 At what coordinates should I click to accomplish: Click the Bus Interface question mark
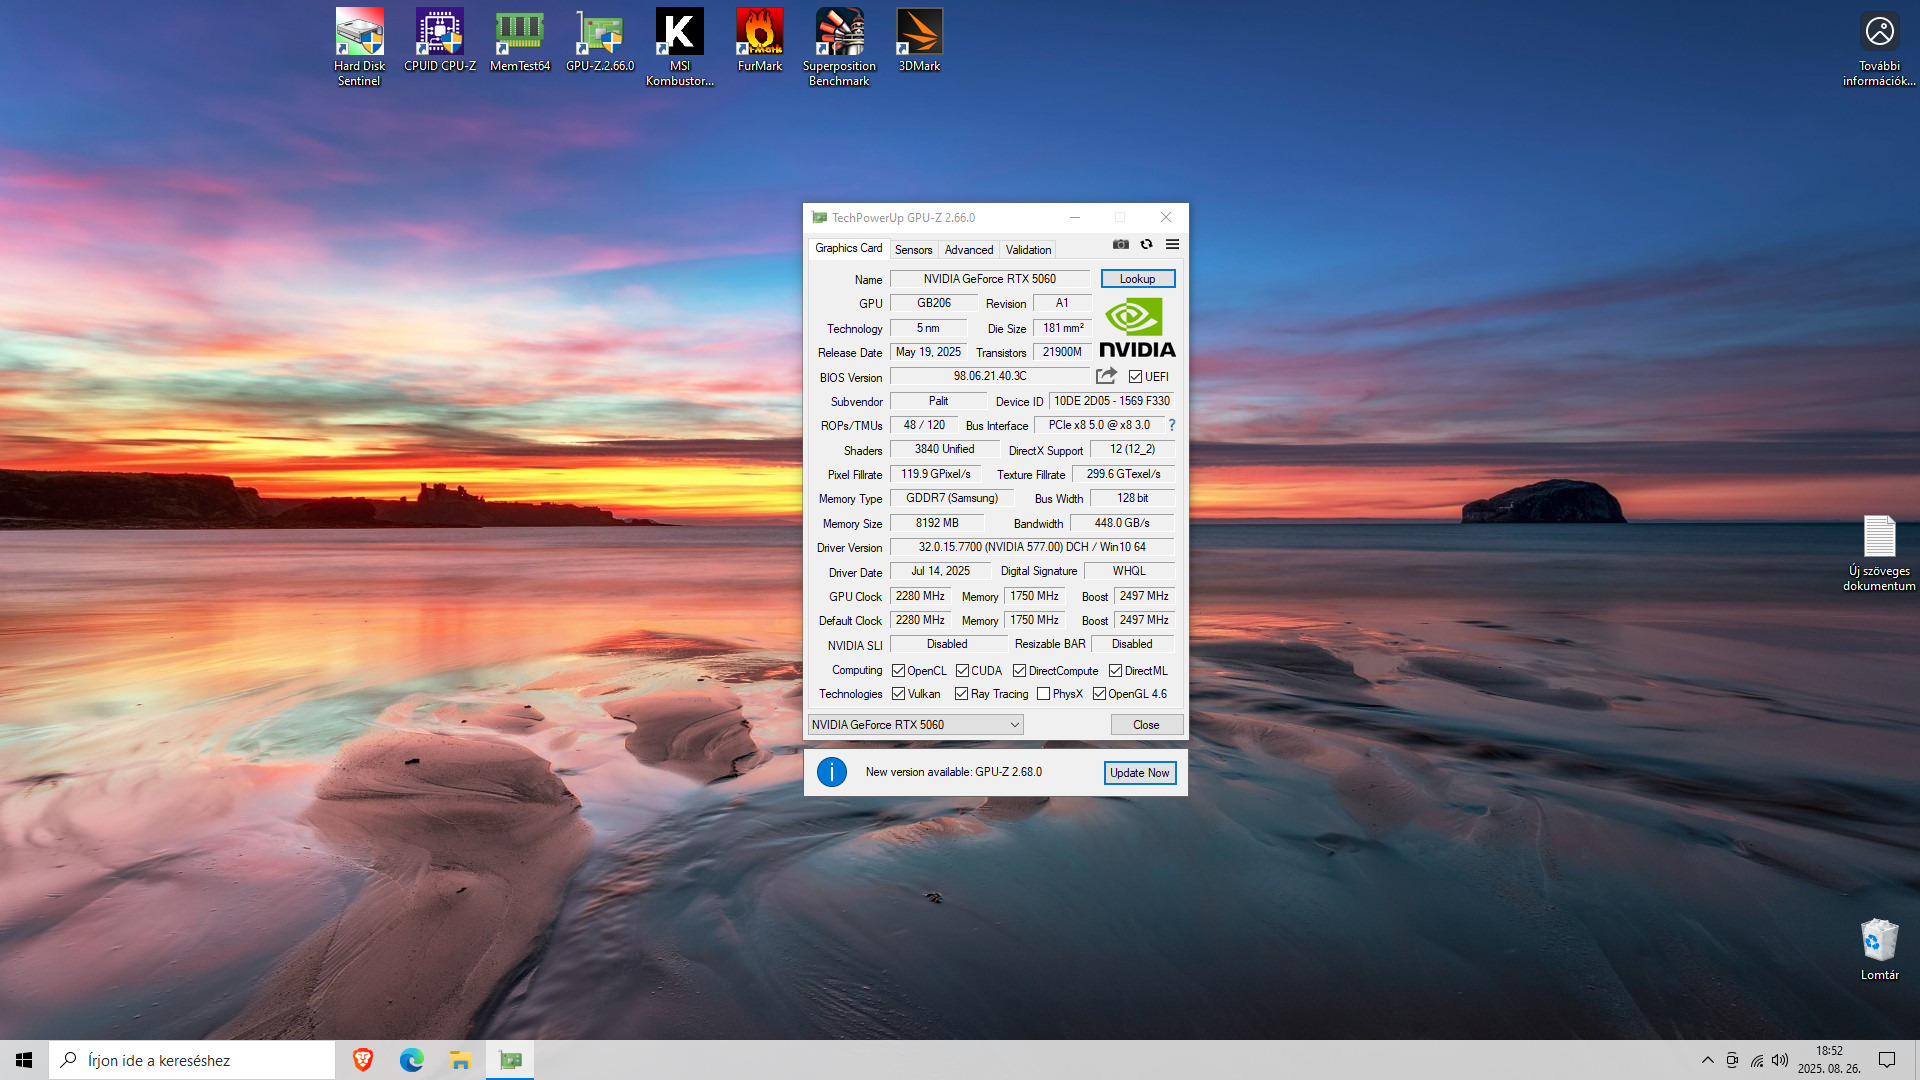pos(1172,425)
